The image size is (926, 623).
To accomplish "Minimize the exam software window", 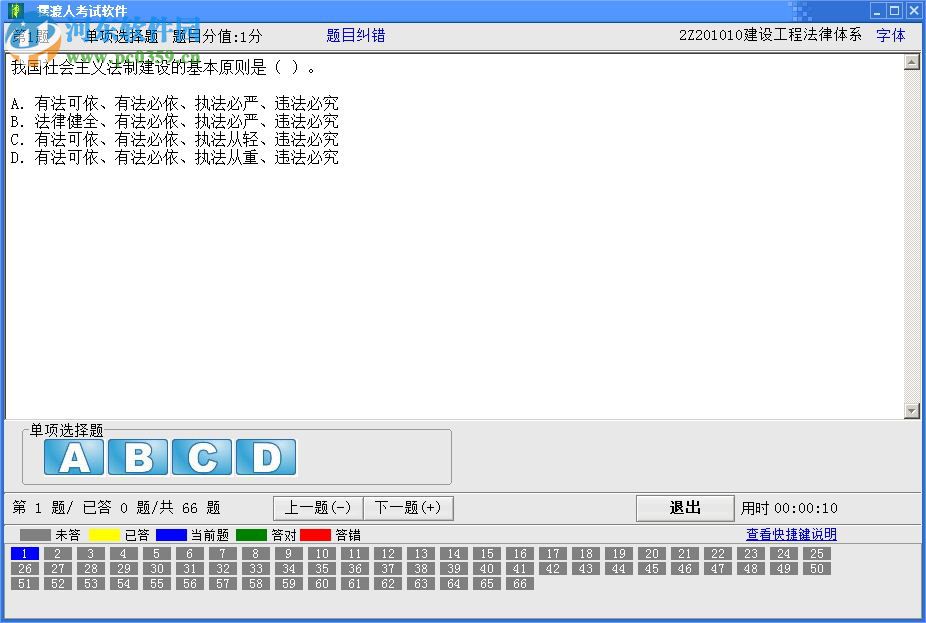I will click(x=877, y=11).
